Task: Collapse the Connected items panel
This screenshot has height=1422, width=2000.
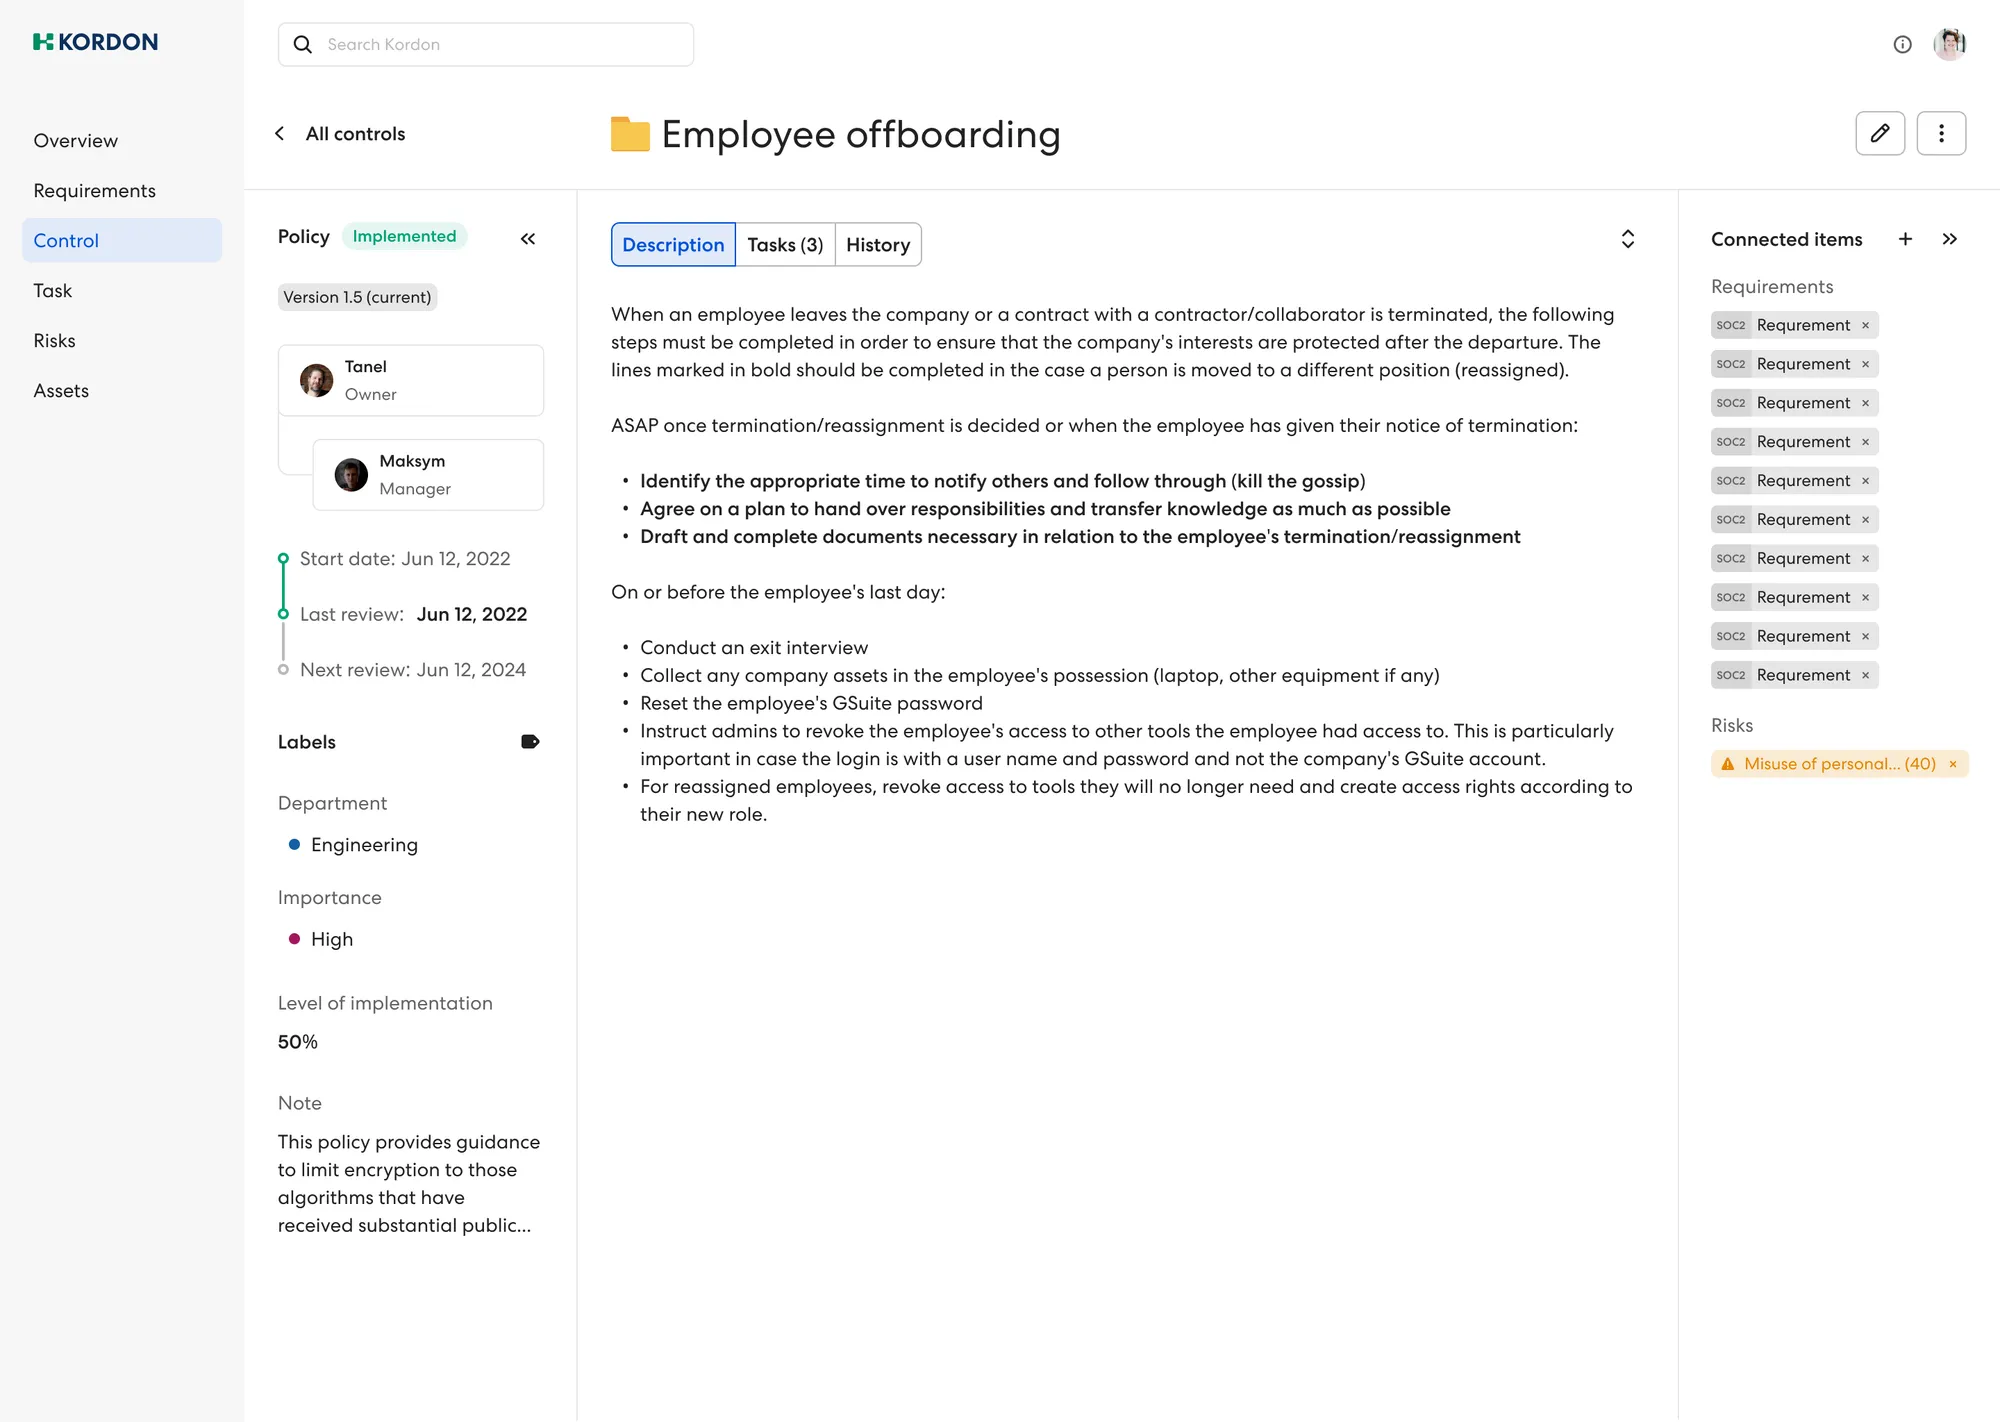Action: coord(1950,239)
